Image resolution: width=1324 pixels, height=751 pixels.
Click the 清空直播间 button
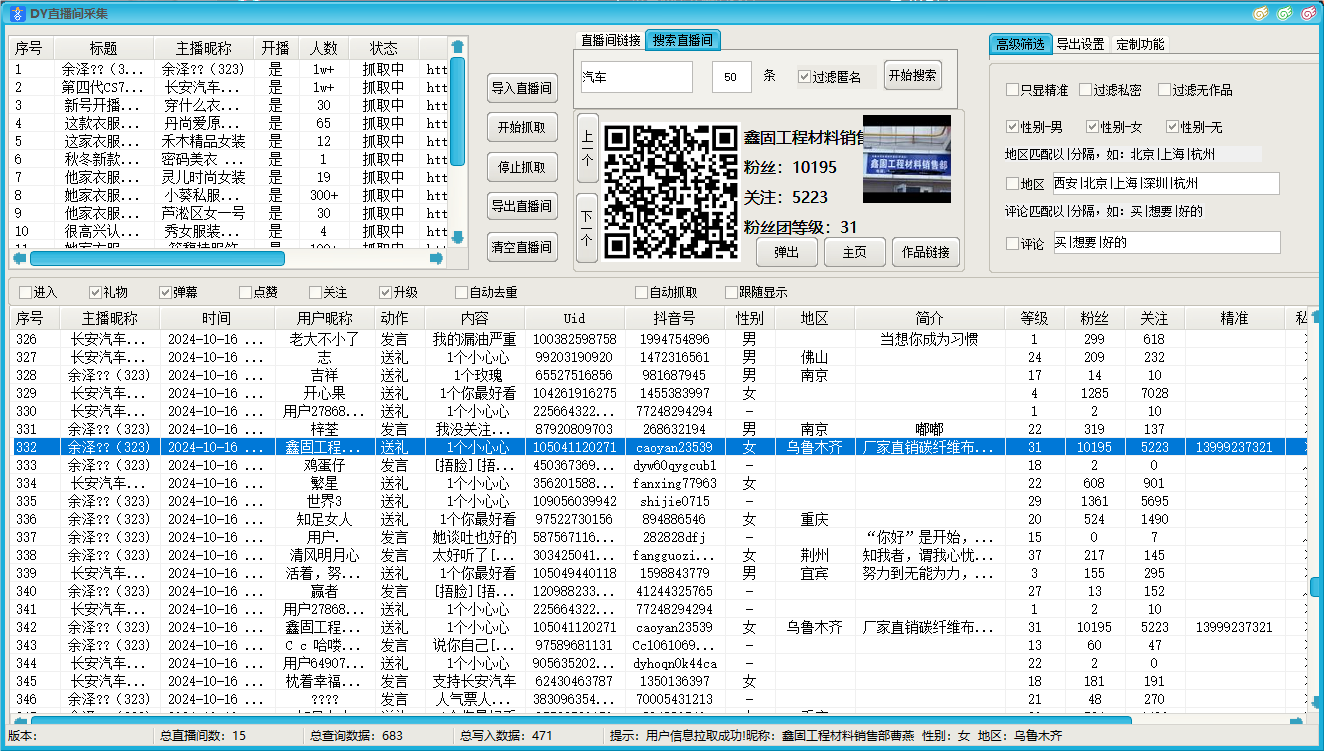click(x=522, y=246)
